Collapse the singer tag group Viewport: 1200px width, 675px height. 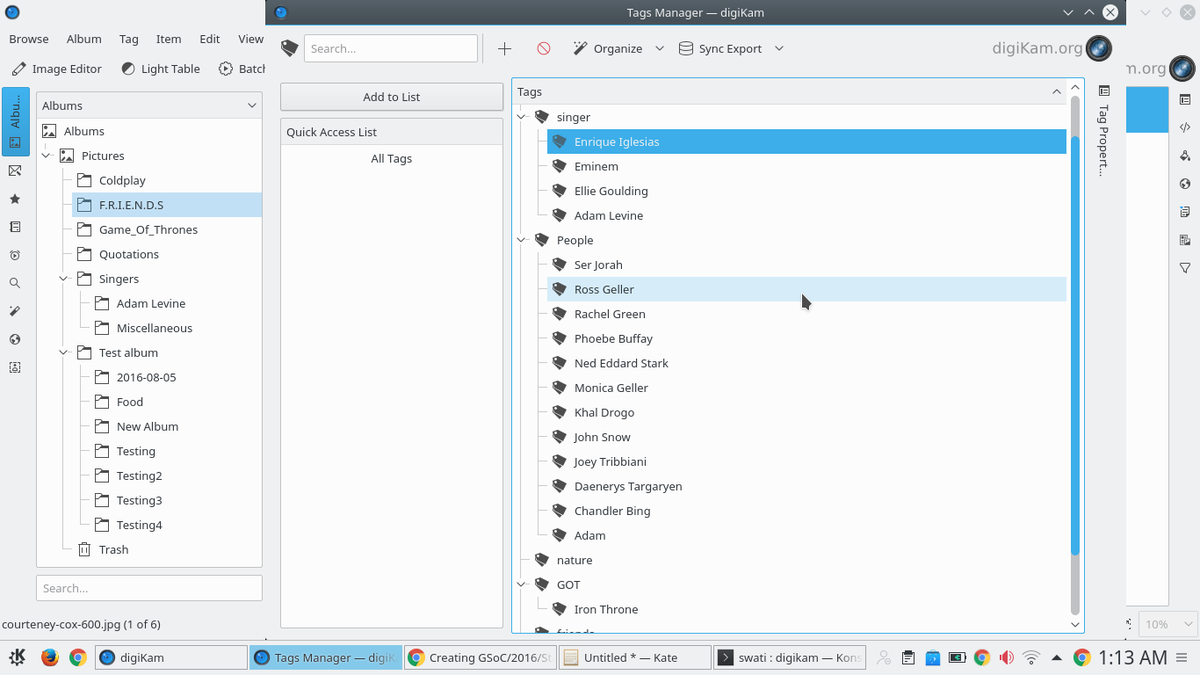[522, 117]
